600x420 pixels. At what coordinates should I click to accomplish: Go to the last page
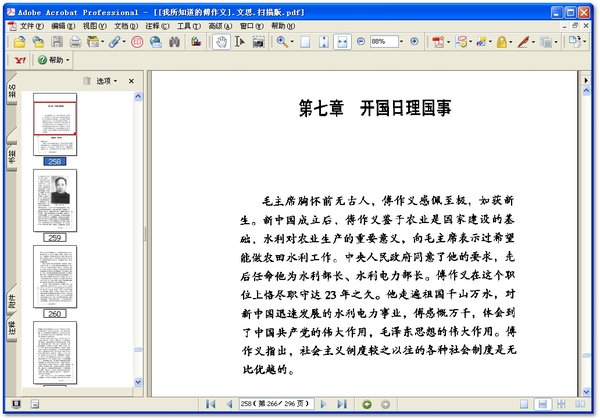tap(342, 404)
